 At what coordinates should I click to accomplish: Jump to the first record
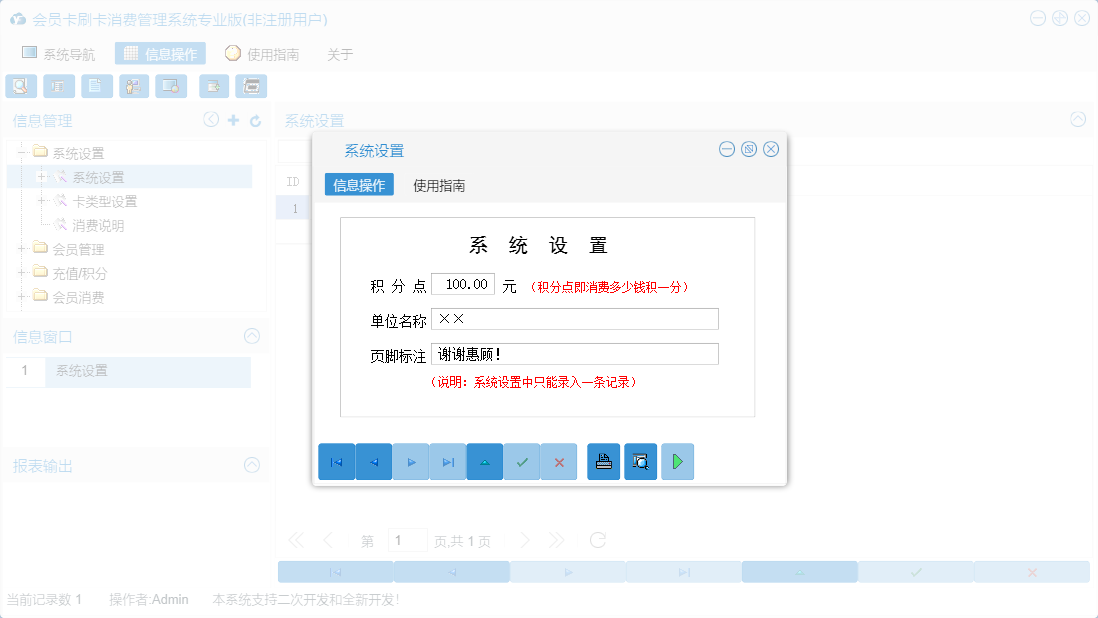337,461
